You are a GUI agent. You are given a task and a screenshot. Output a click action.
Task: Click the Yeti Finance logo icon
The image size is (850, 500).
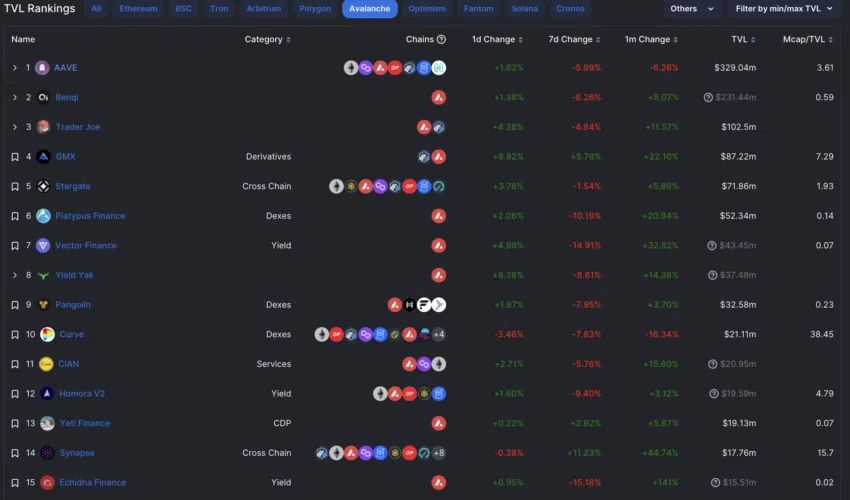(x=48, y=424)
